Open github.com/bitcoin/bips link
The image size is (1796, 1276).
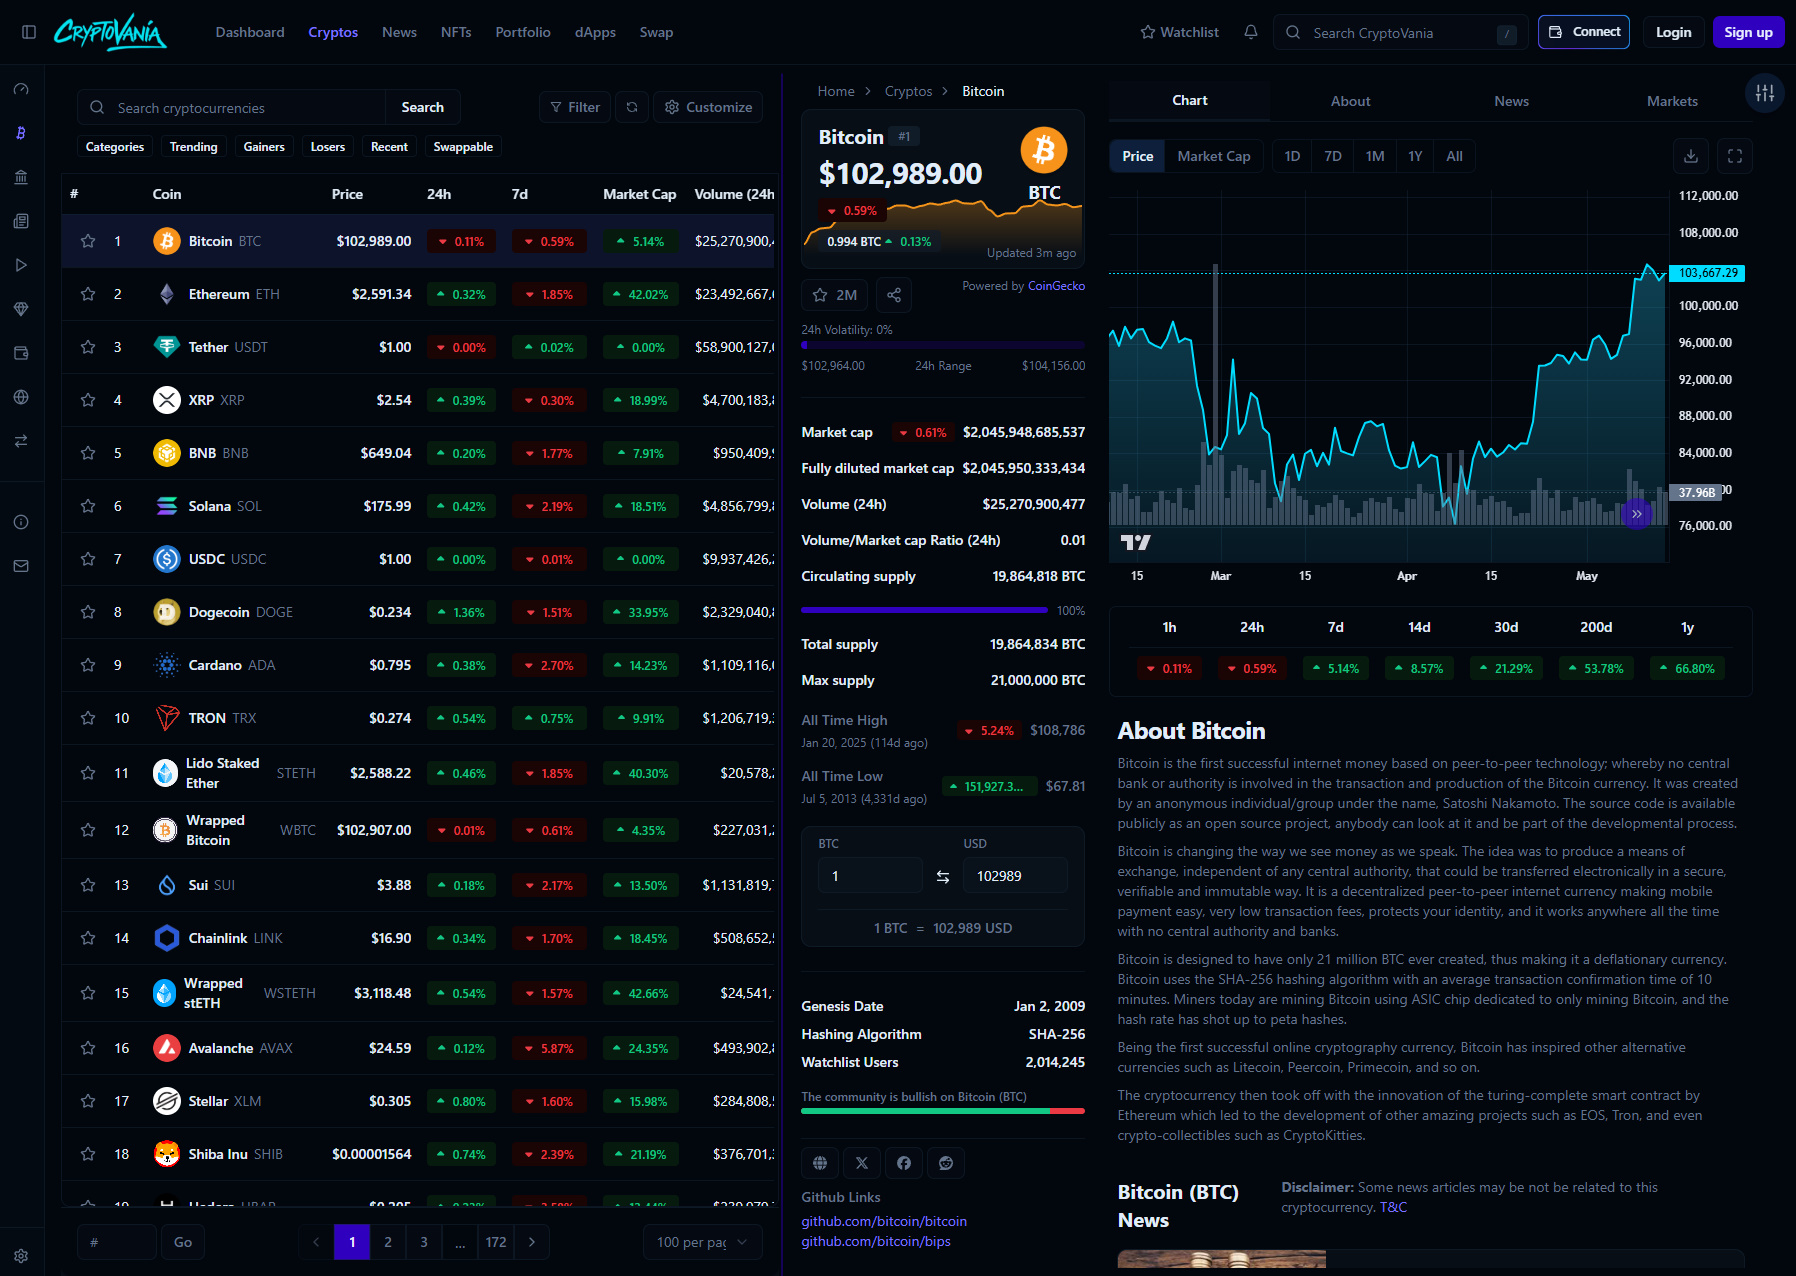point(876,1241)
